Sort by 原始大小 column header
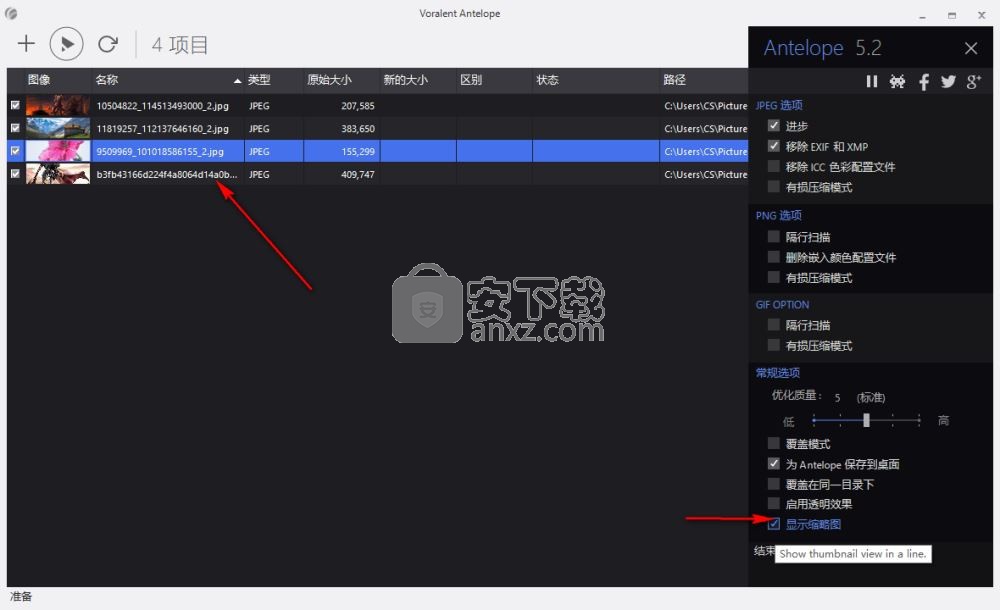The image size is (1000, 610). [x=341, y=80]
